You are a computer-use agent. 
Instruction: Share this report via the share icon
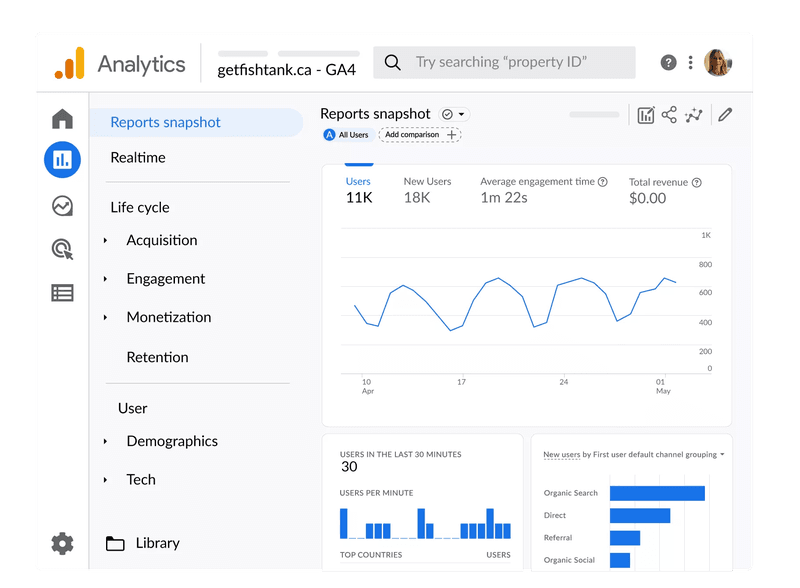click(668, 115)
